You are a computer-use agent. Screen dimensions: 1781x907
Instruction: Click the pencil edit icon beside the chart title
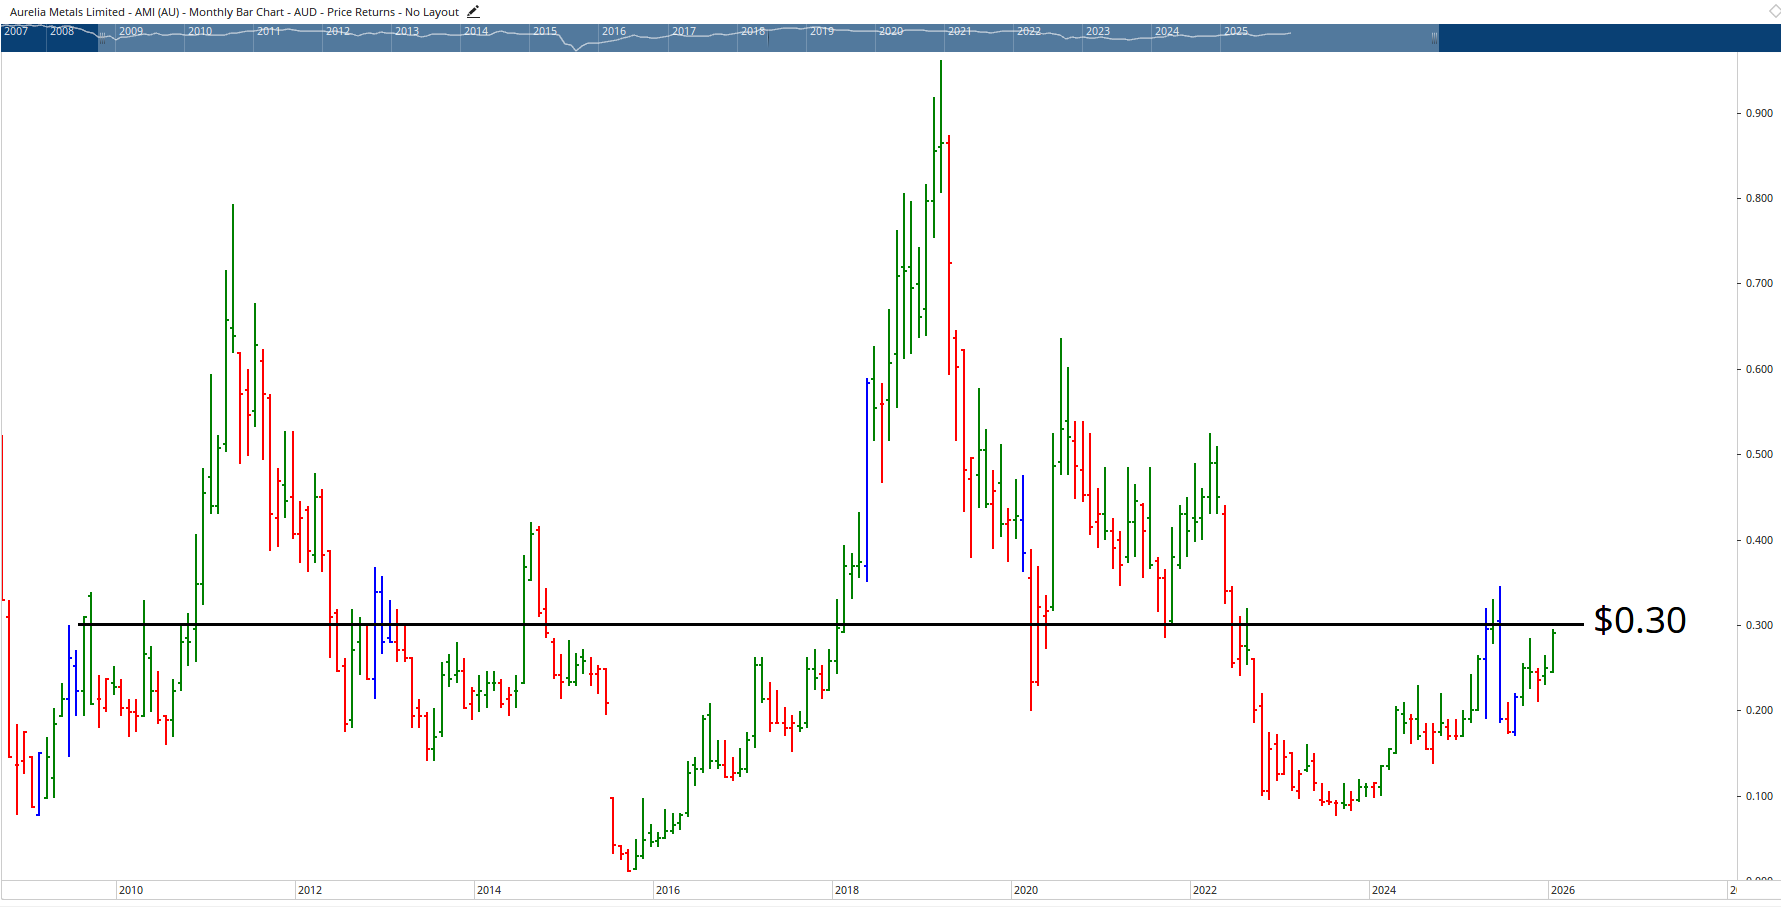(x=472, y=11)
